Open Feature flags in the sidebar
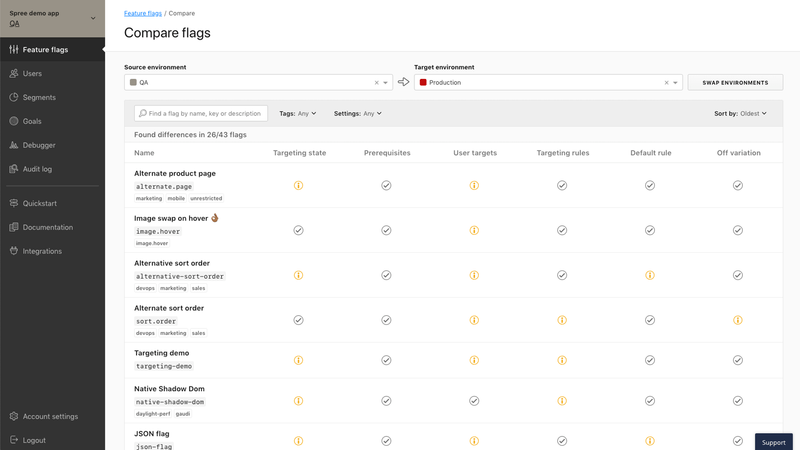 pyautogui.click(x=45, y=49)
